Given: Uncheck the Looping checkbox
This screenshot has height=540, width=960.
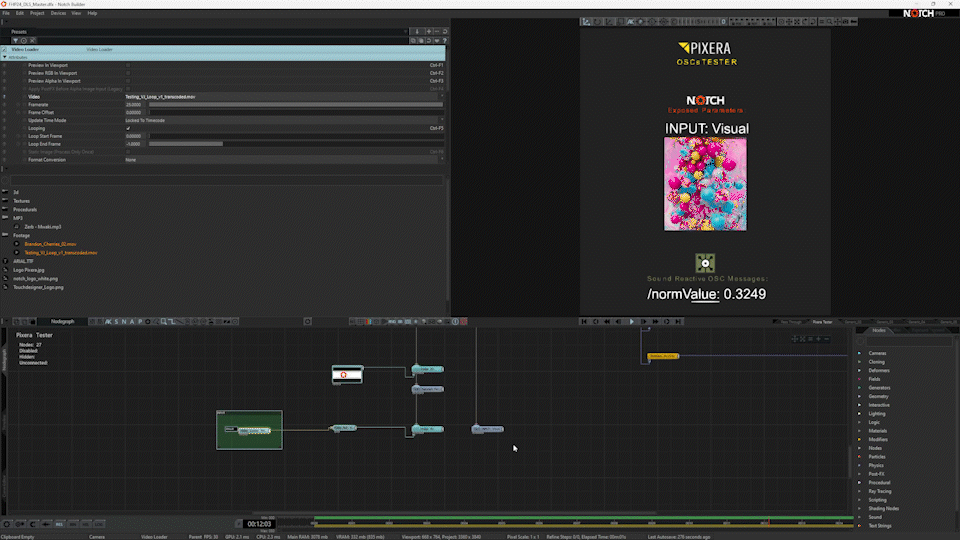Looking at the screenshot, I should click(x=128, y=129).
